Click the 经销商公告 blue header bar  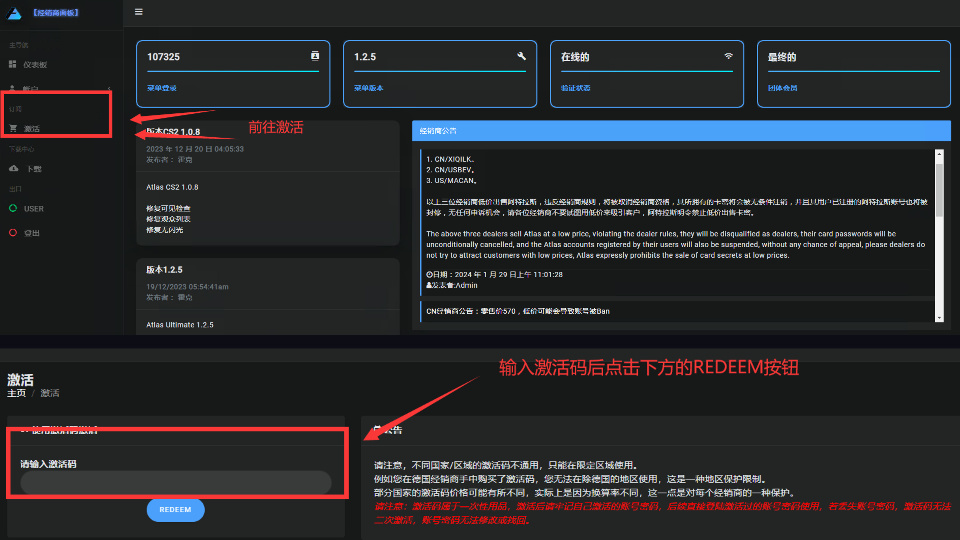[680, 130]
